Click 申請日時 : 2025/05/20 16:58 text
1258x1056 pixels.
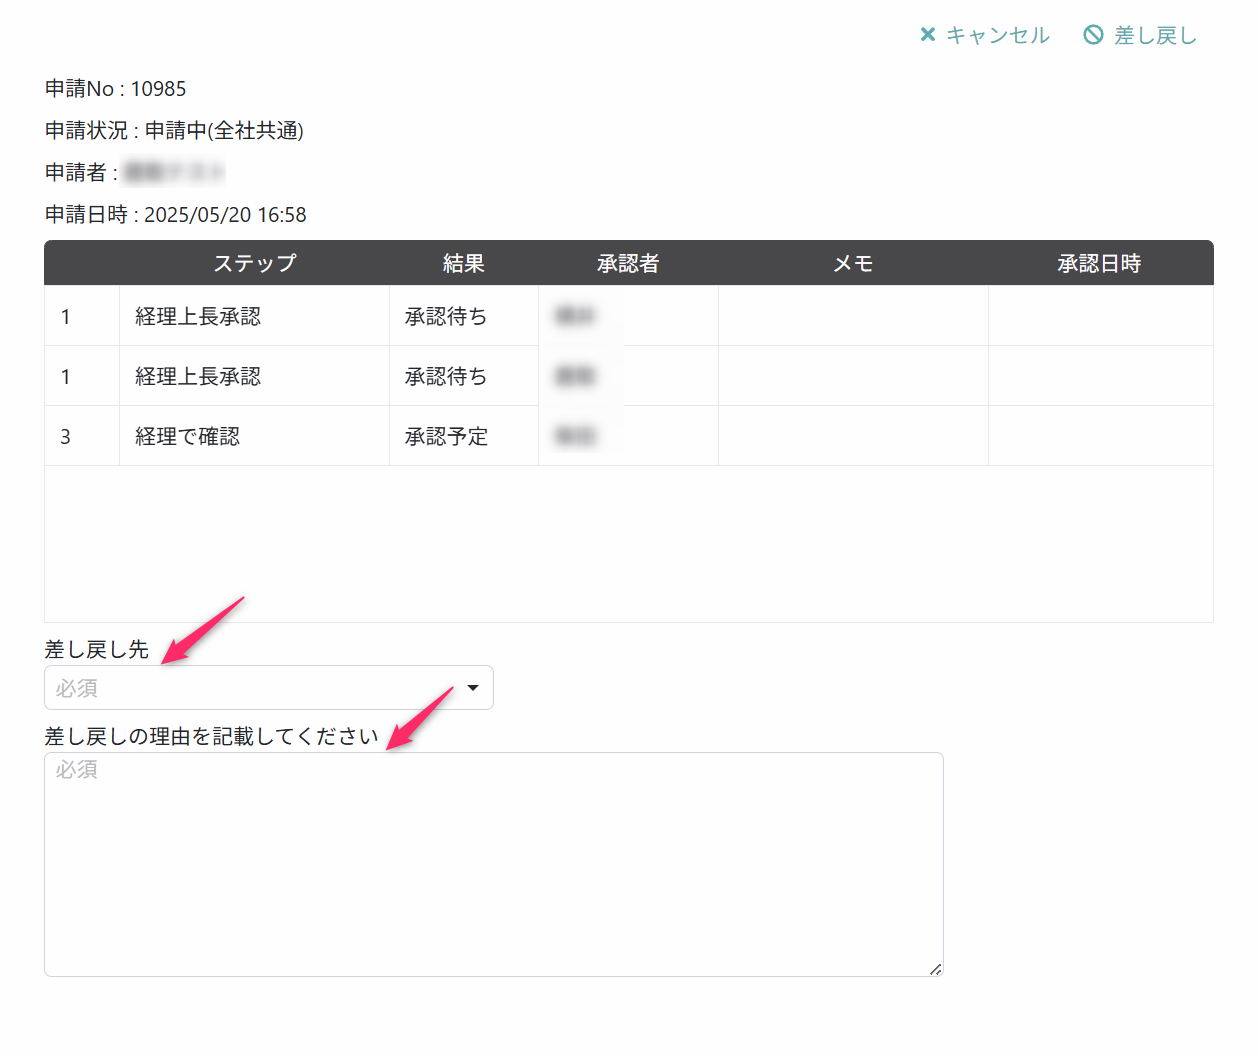coord(175,215)
